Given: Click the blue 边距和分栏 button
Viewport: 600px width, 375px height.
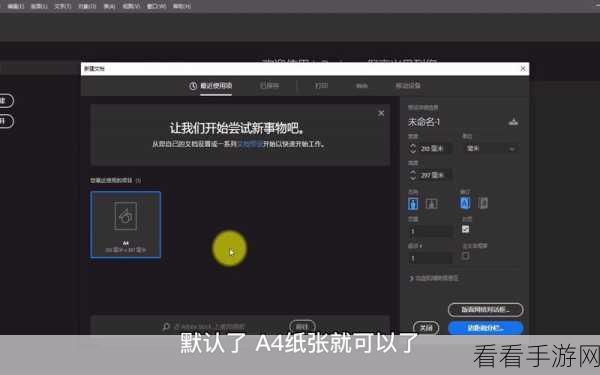Looking at the screenshot, I should (486, 328).
